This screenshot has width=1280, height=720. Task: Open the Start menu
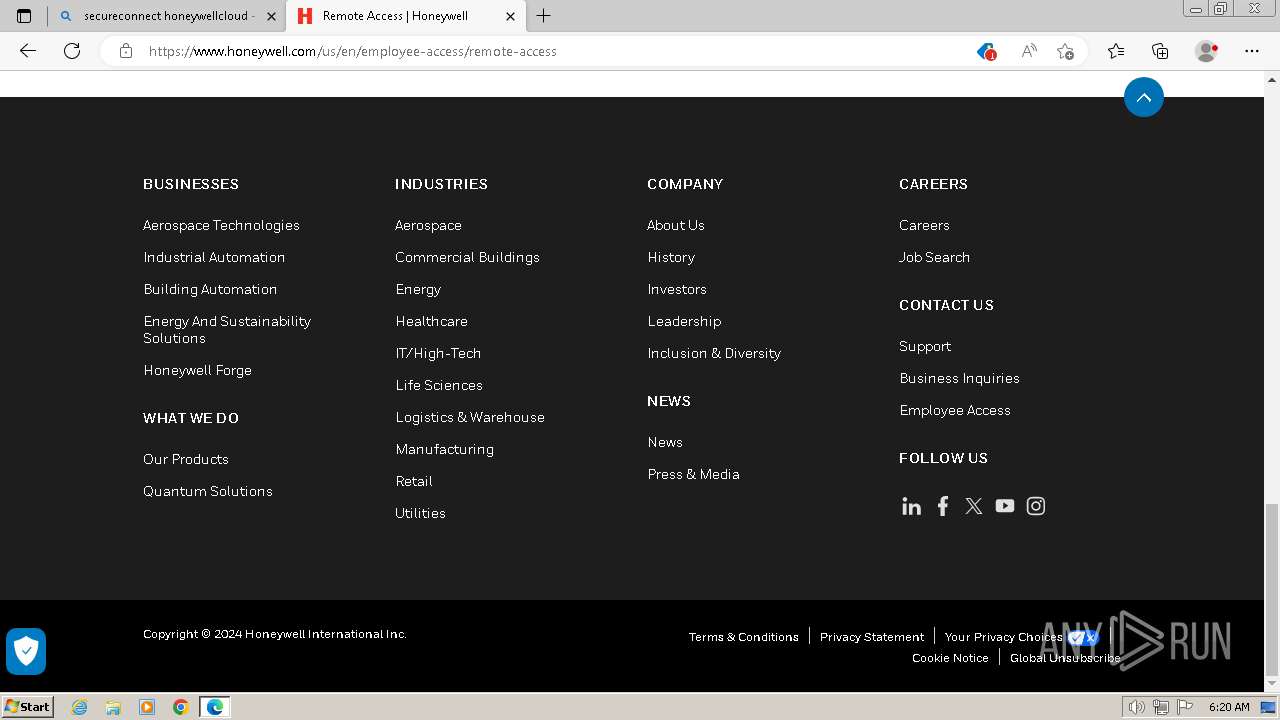28,707
